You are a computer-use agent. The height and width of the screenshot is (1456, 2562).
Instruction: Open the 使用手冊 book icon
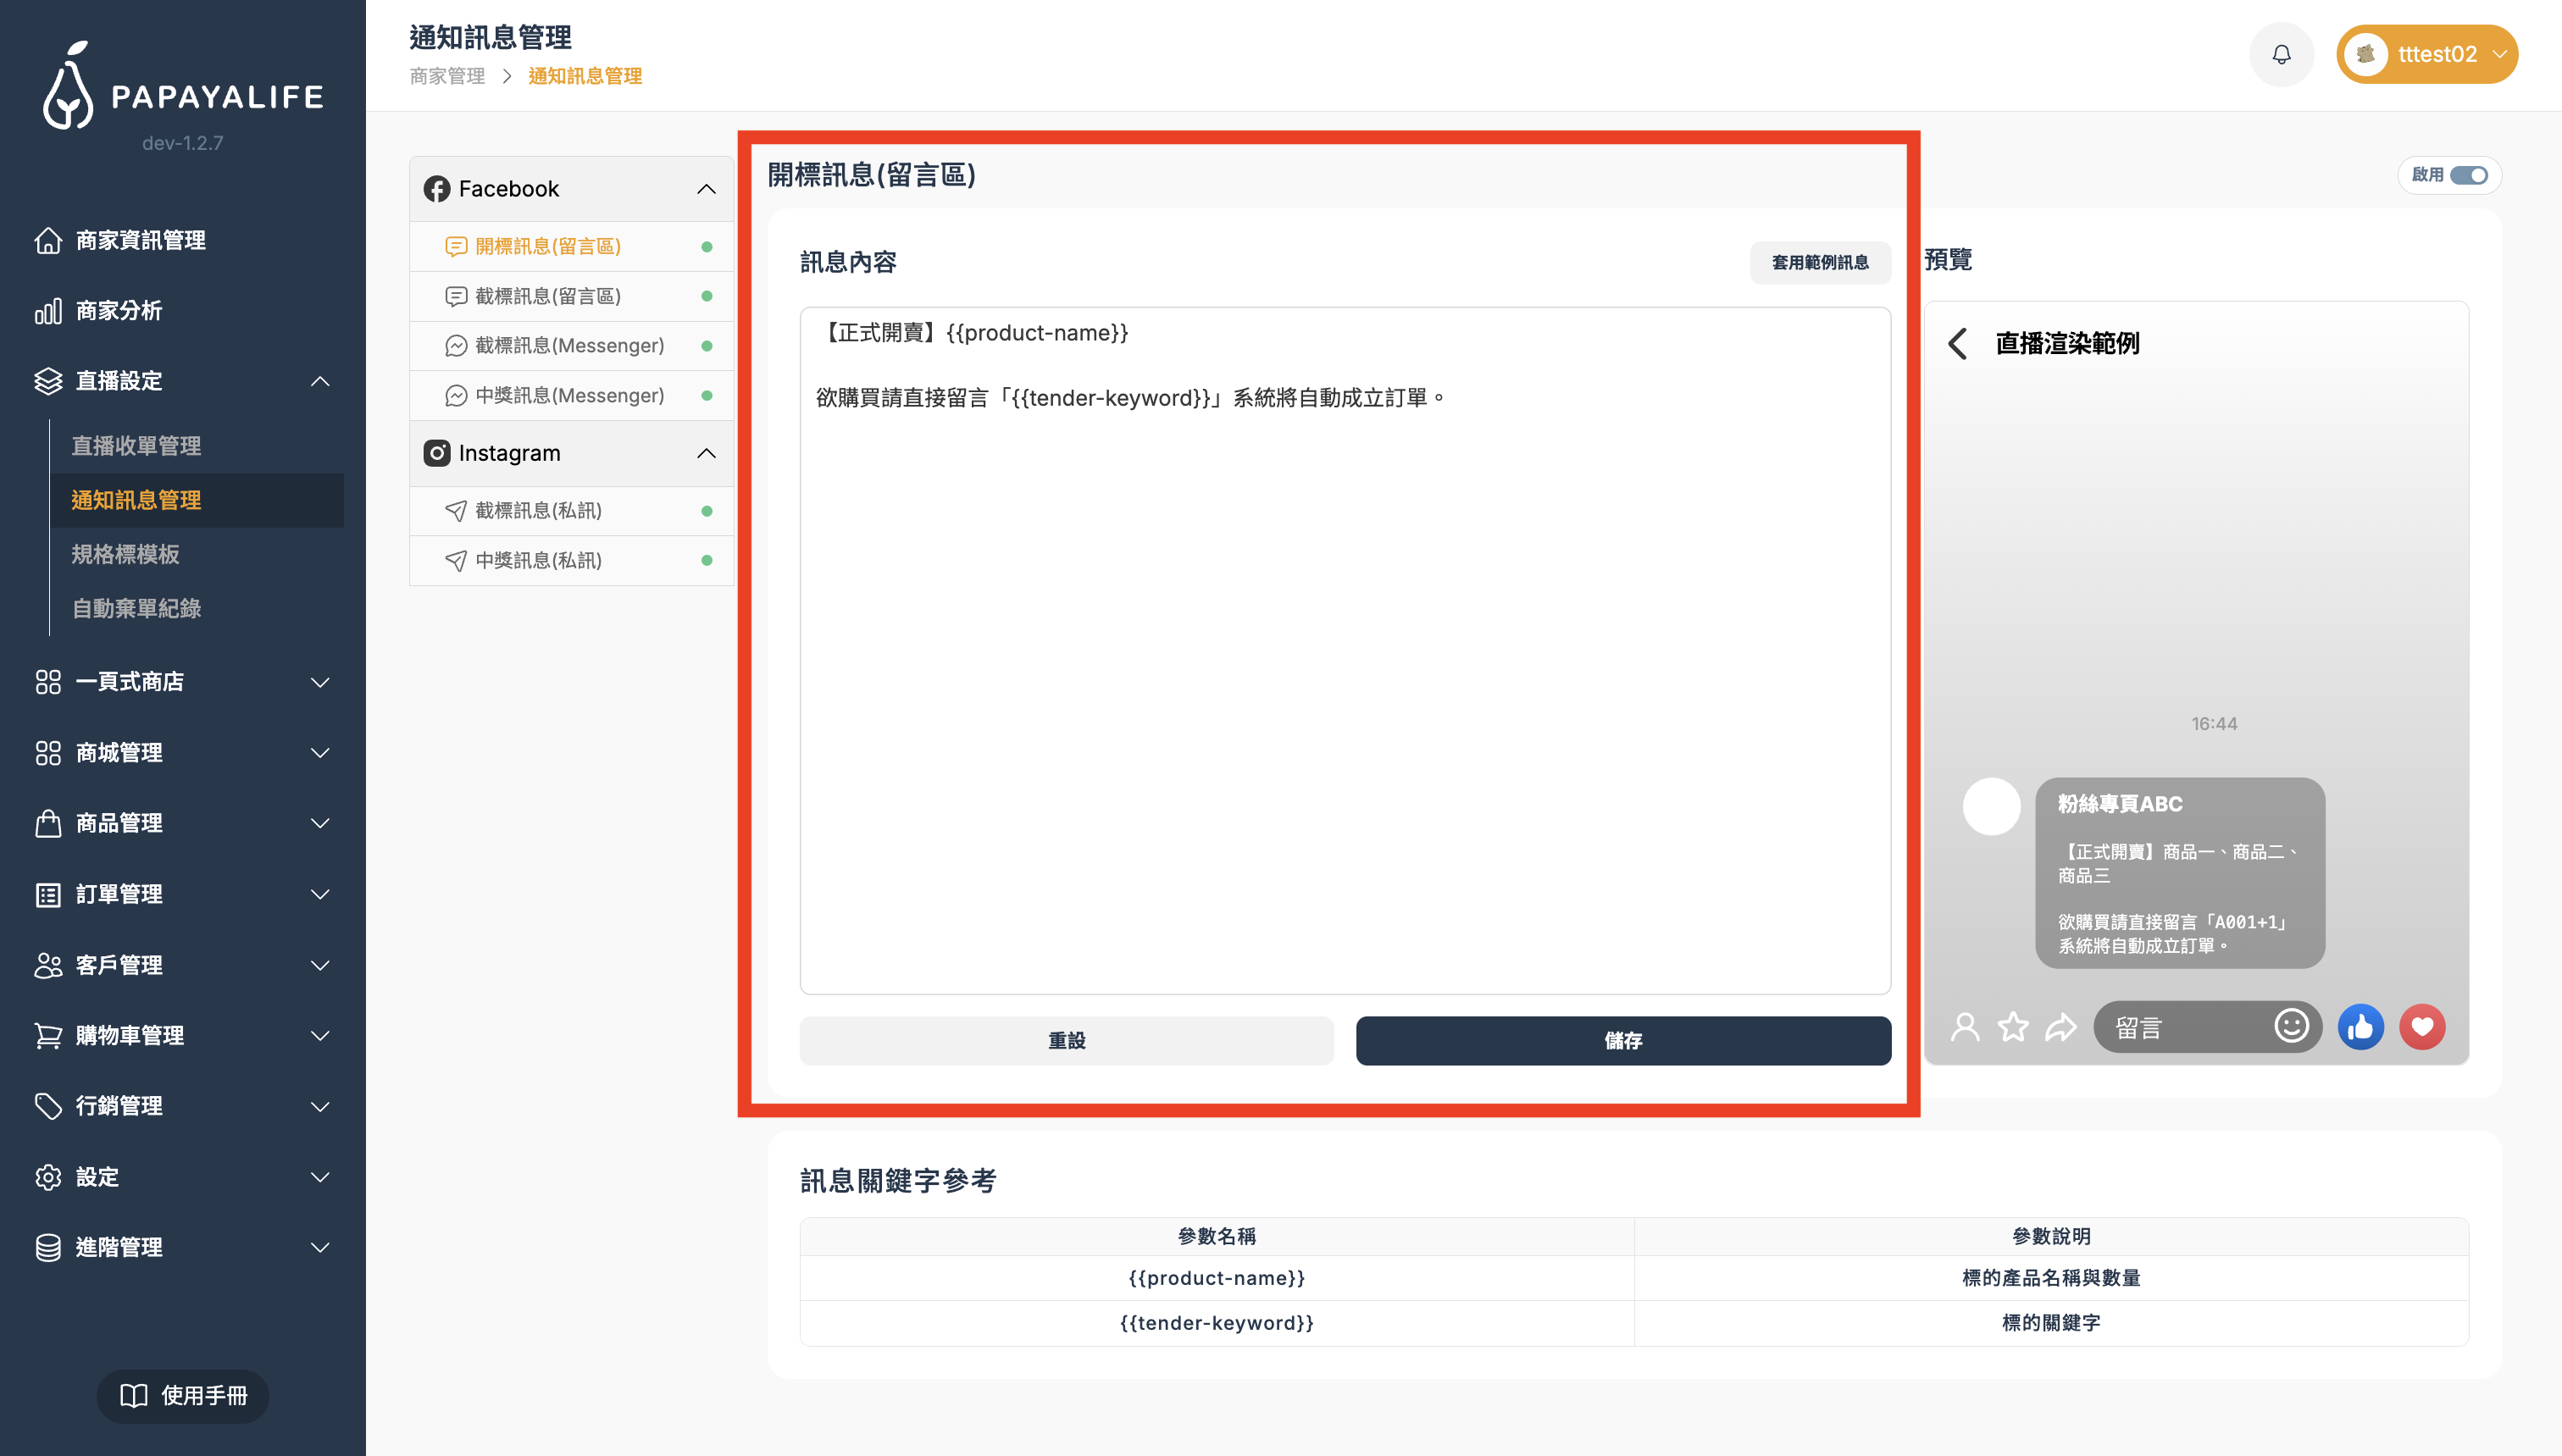coord(132,1396)
